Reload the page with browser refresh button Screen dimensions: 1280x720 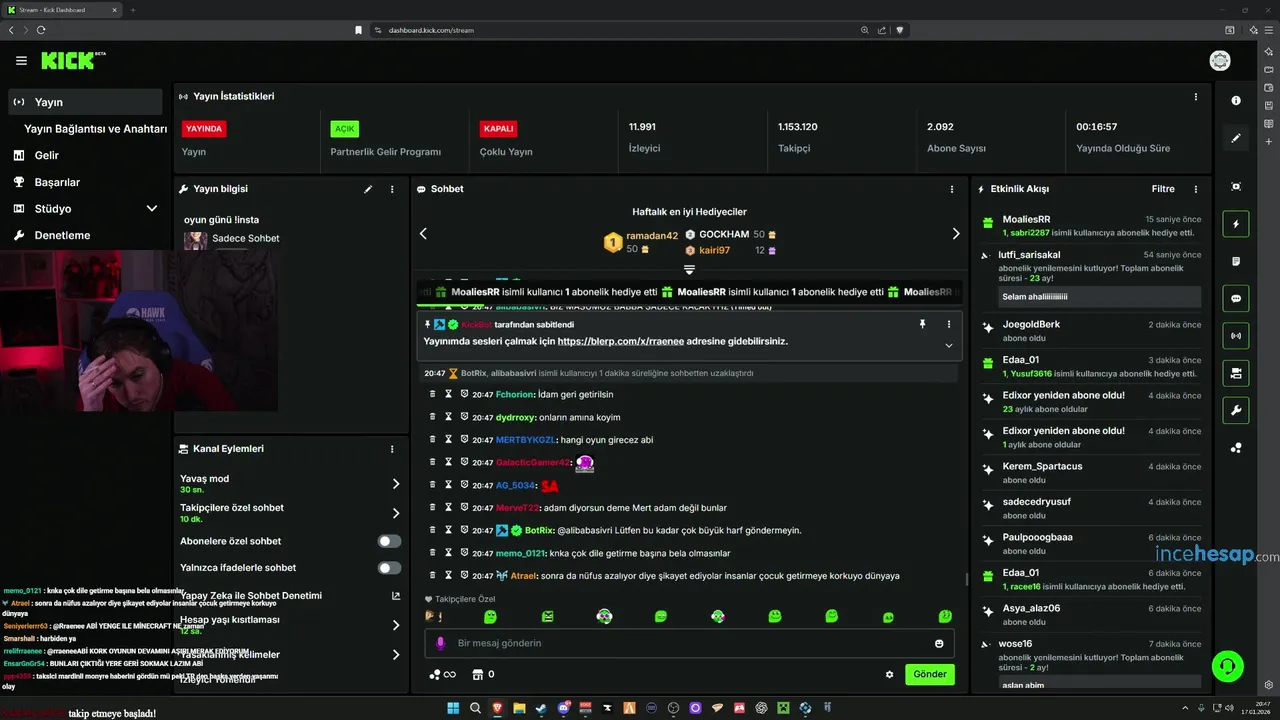(41, 30)
